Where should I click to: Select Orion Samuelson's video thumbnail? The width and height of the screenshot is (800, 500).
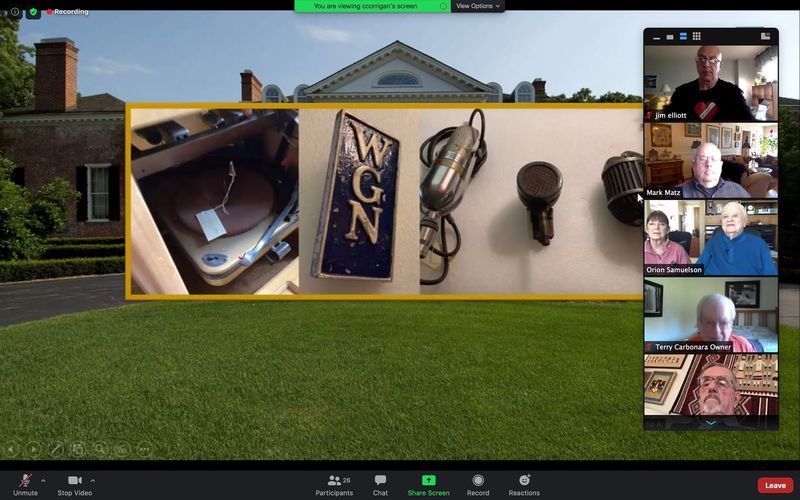coord(711,237)
